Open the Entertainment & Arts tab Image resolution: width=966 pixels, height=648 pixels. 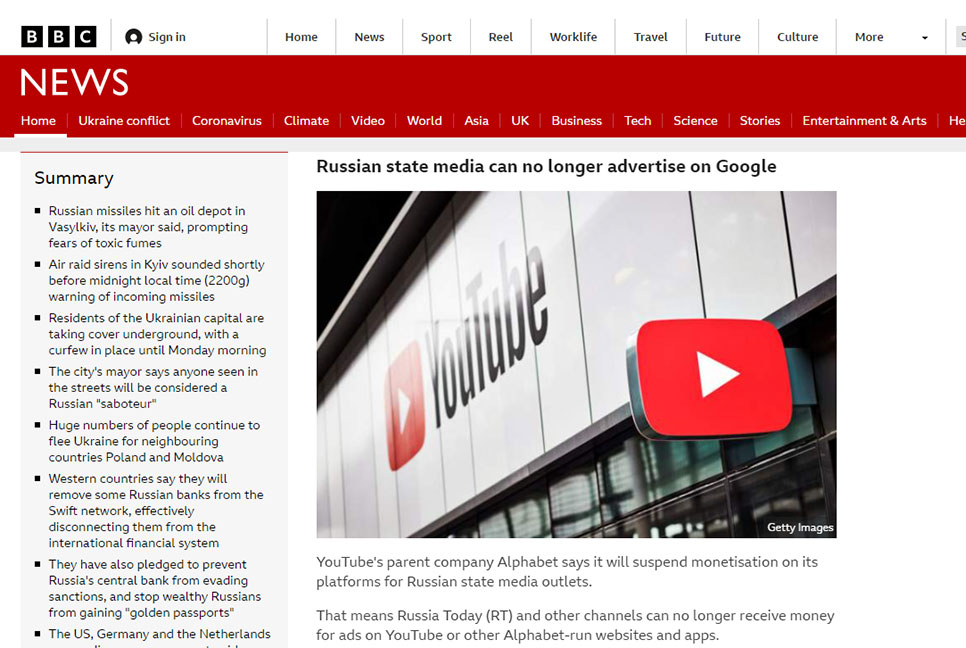(864, 121)
